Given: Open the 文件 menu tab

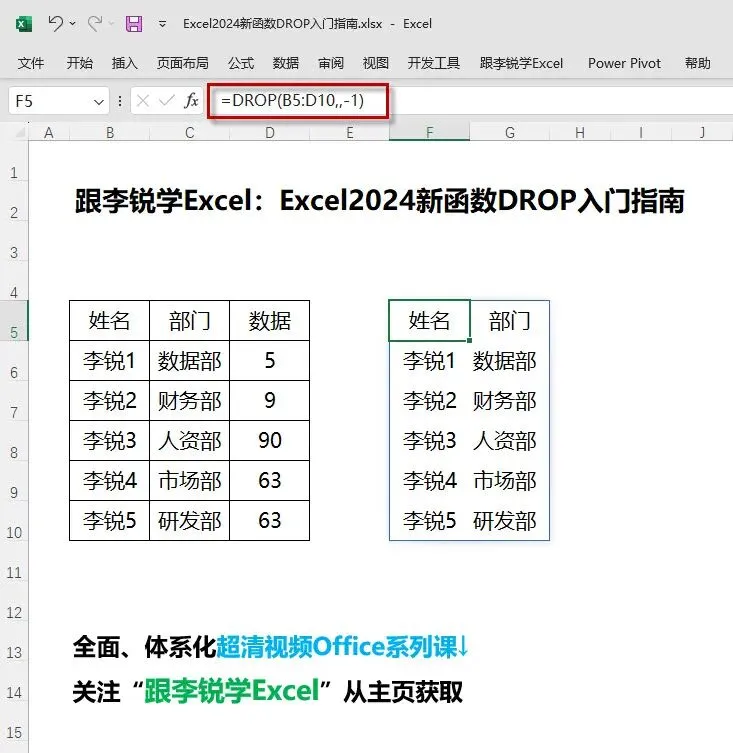Looking at the screenshot, I should click(31, 63).
